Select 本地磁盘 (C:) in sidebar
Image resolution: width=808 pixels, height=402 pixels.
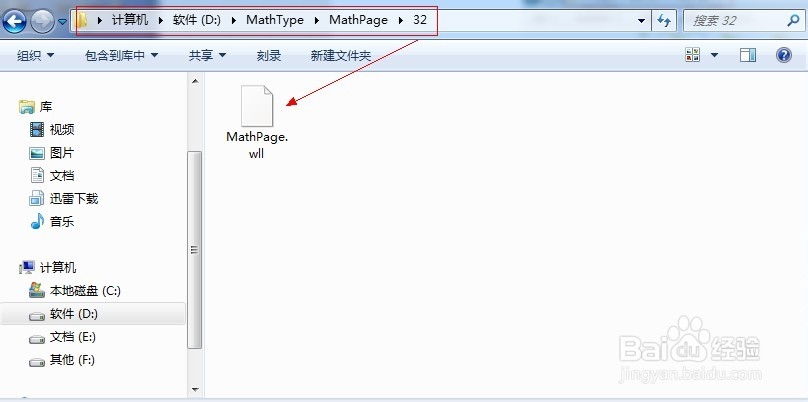[85, 291]
